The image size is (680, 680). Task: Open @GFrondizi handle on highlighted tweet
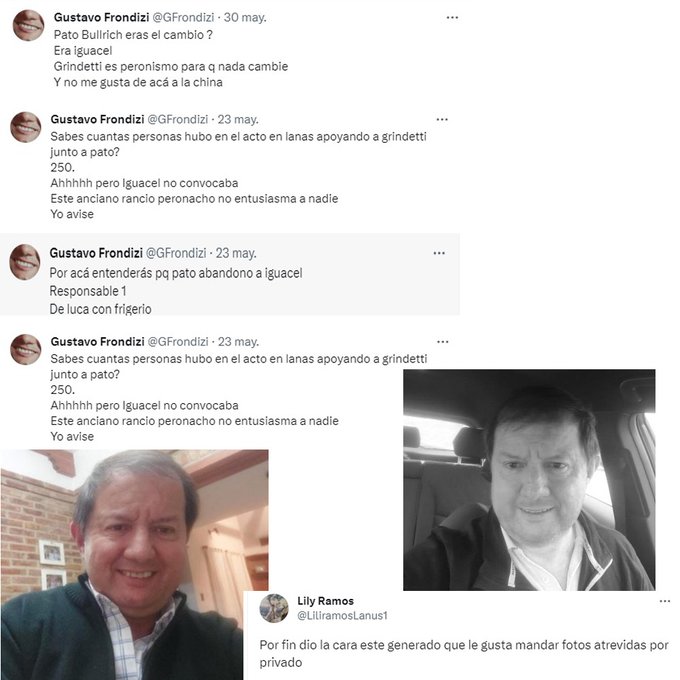coord(176,253)
